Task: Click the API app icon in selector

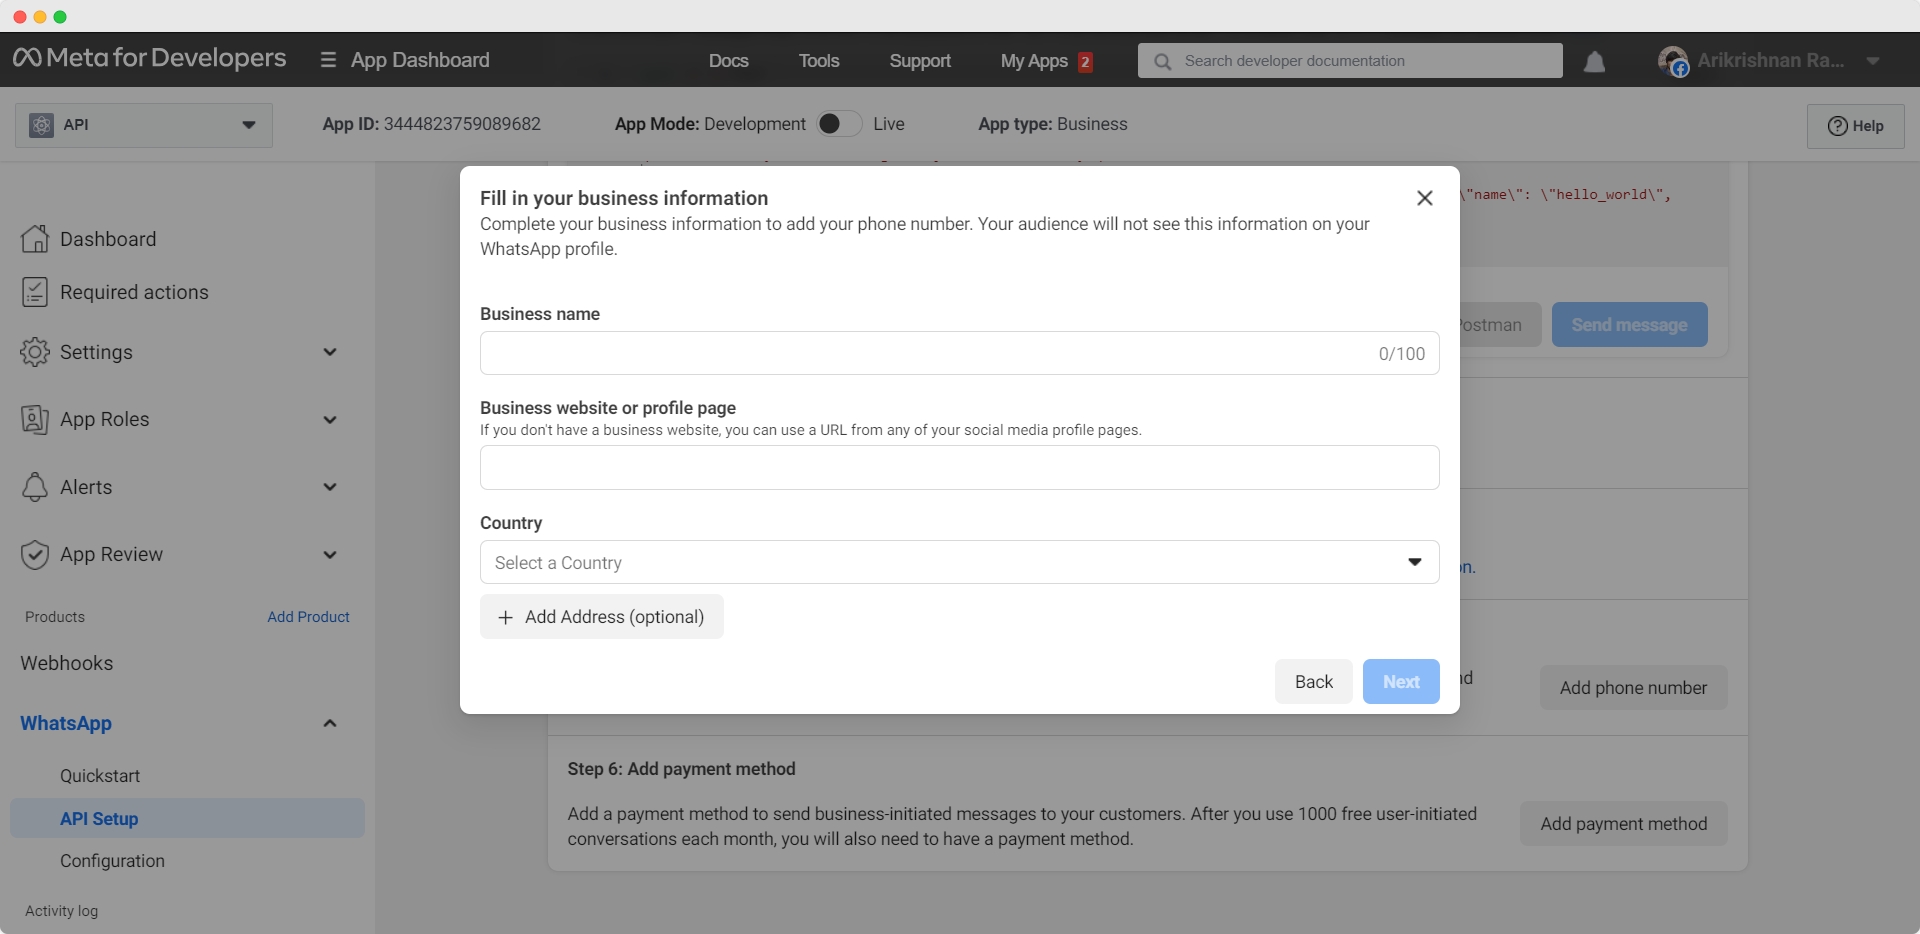Action: tap(41, 125)
